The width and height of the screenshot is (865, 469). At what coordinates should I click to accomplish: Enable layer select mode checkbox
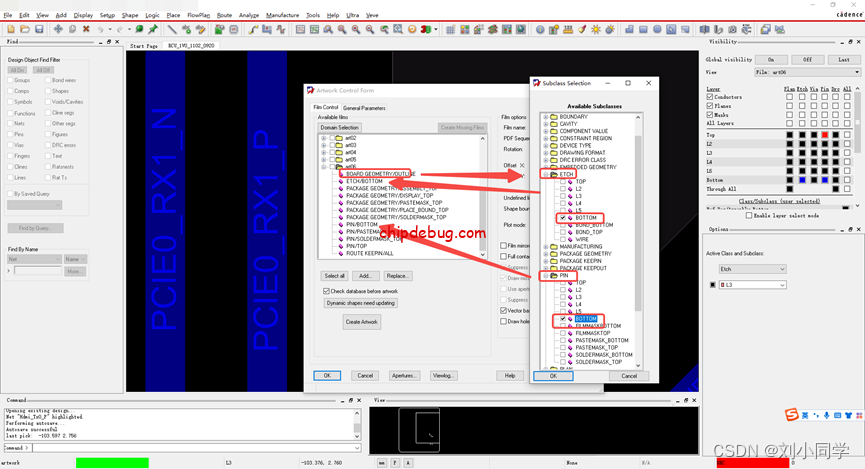749,215
